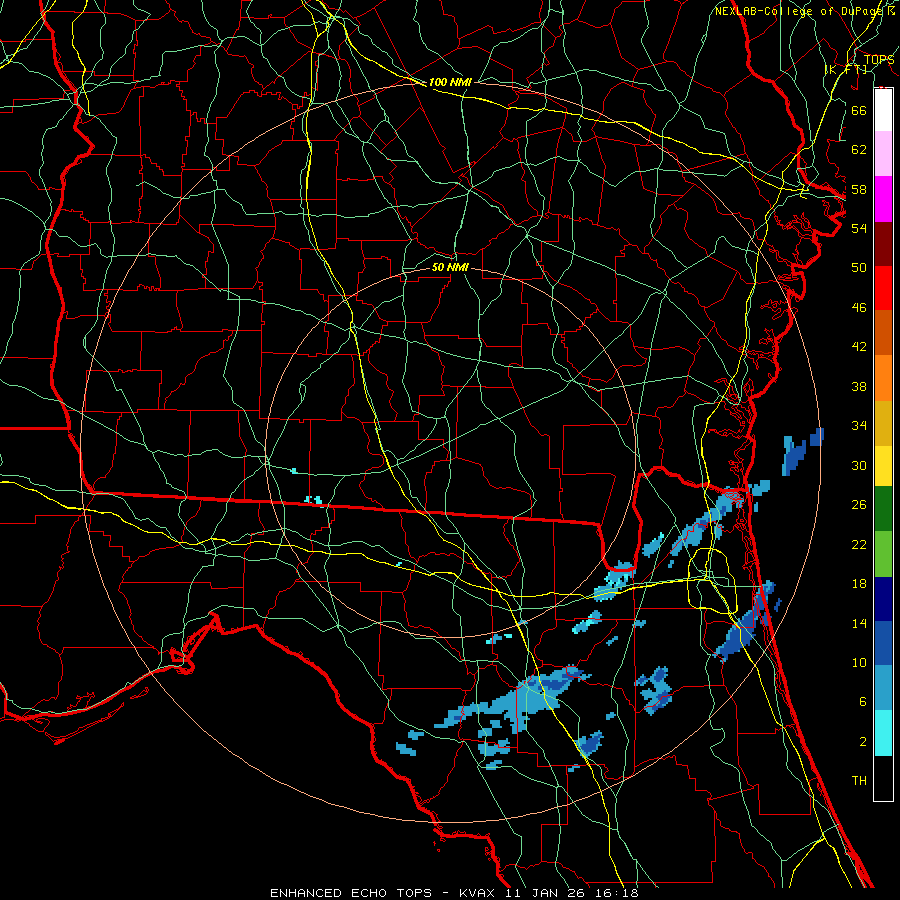Click the legend value '38'
The image size is (900, 900).
[x=859, y=386]
